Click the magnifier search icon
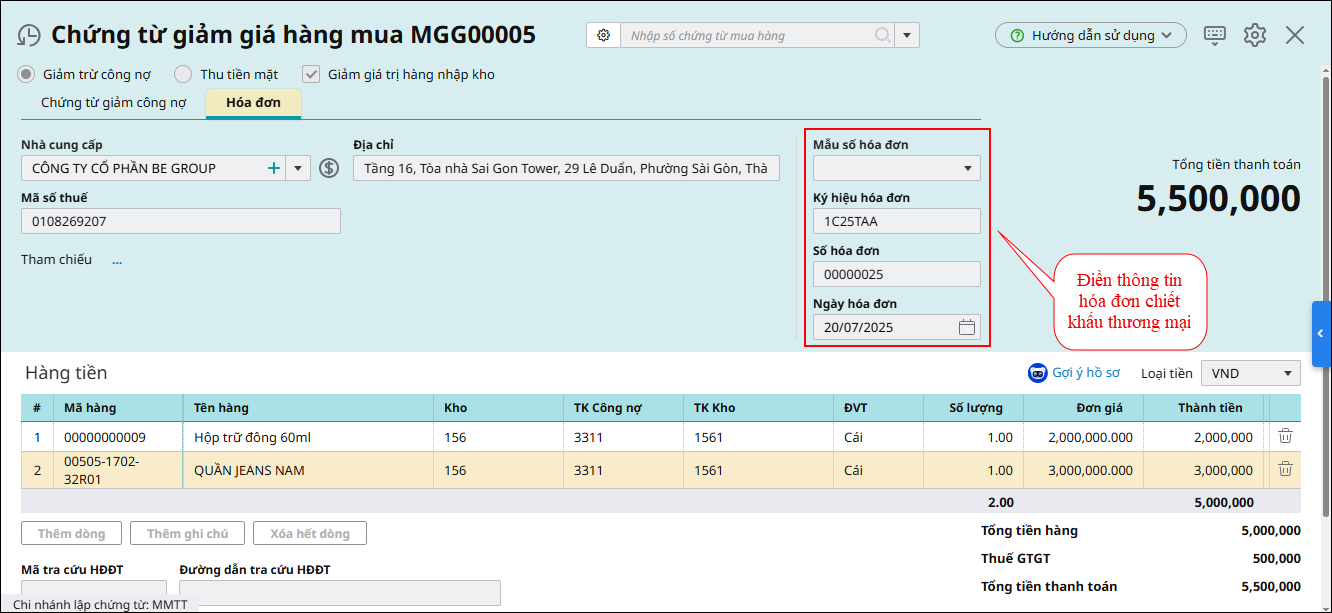Screen dimensions: 1332x613 (x=882, y=36)
